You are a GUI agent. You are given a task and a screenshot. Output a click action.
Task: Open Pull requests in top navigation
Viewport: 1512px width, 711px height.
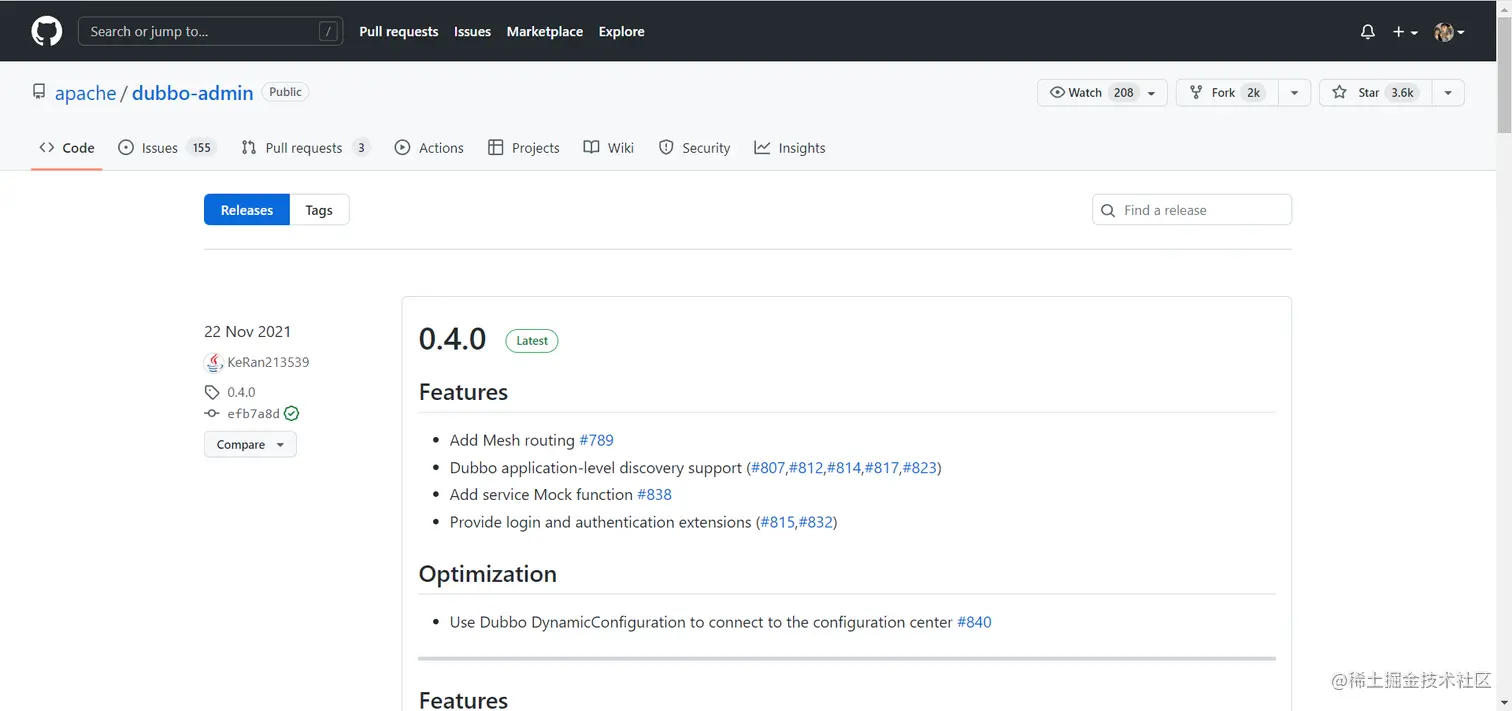(399, 32)
